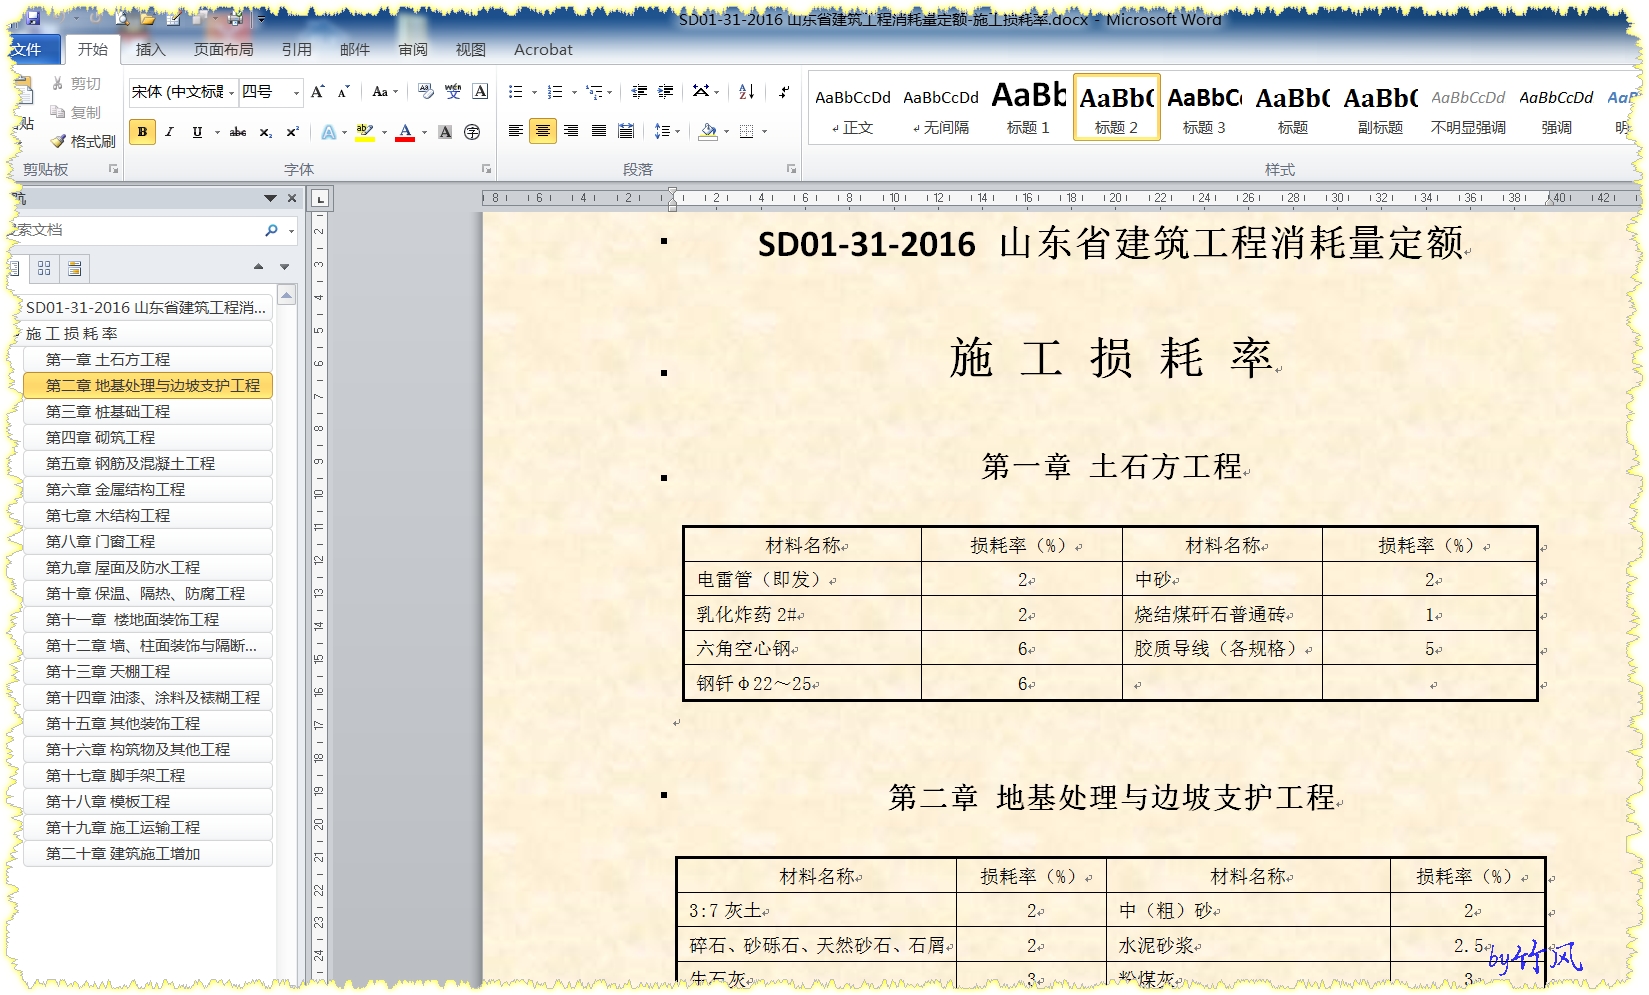
Task: Apply the 副标题 (Subtitle) style
Action: pos(1380,107)
